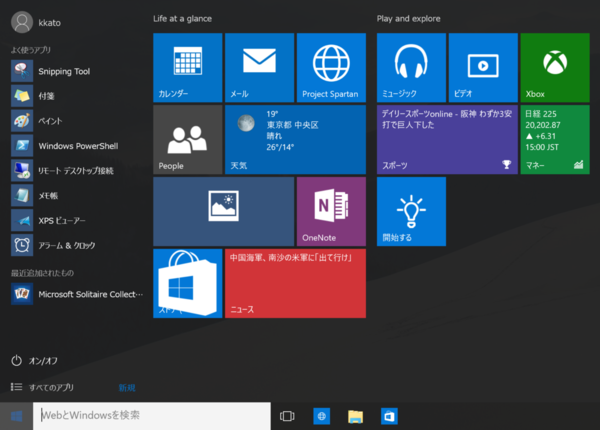This screenshot has width=600, height=430.
Task: Open the ミュージック music tile
Action: (x=411, y=68)
